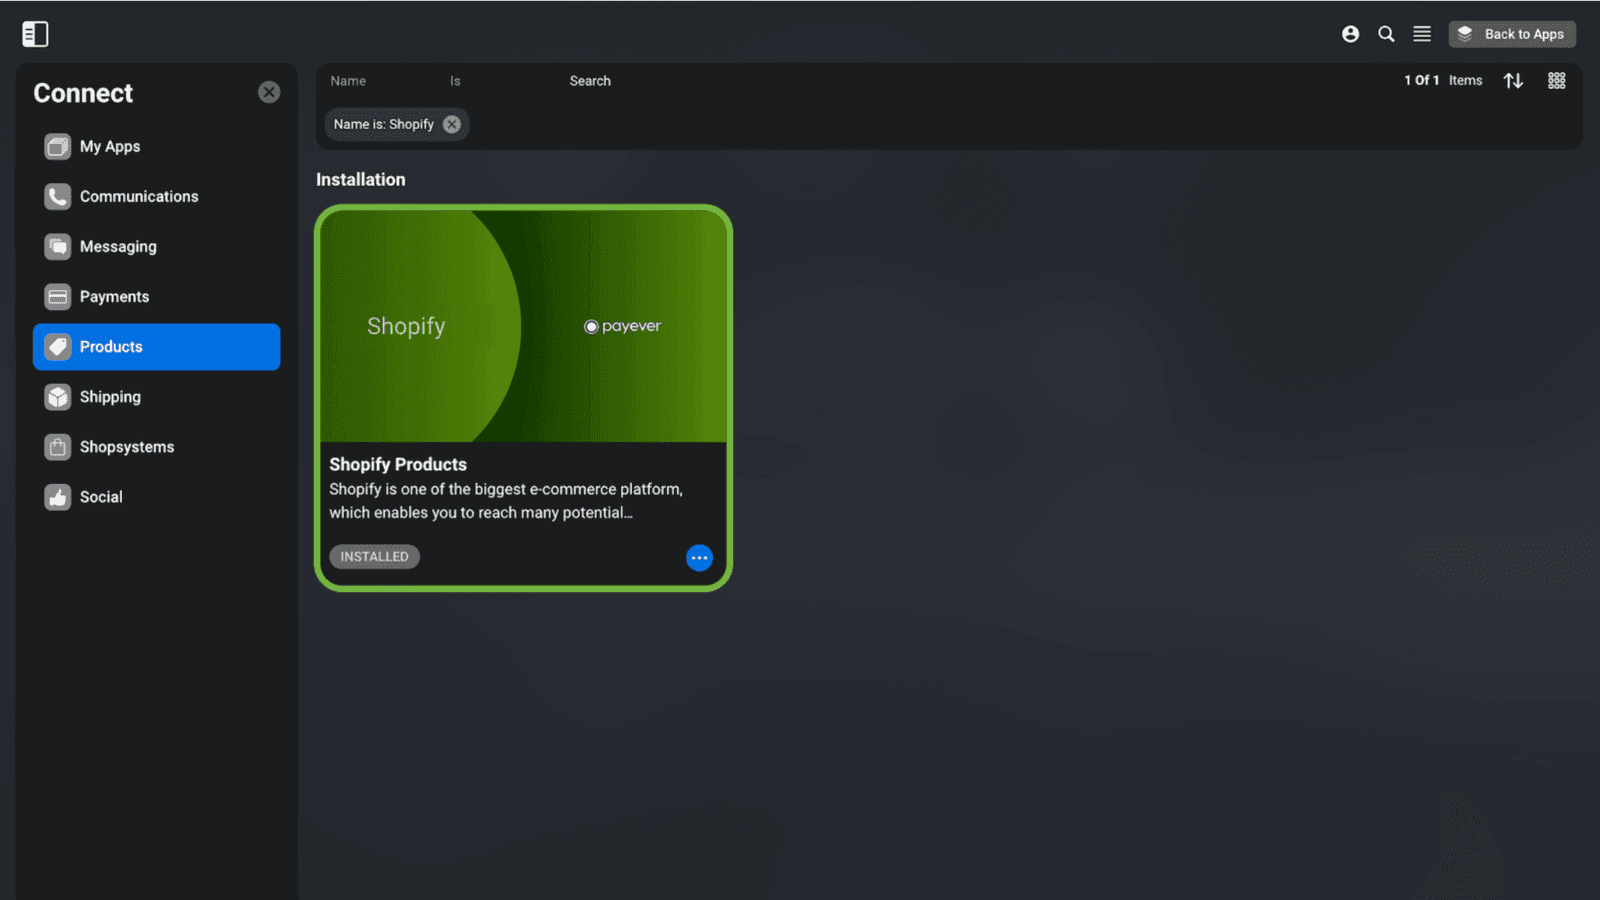Open the Name filter dropdown
Viewport: 1600px width, 900px height.
click(348, 80)
